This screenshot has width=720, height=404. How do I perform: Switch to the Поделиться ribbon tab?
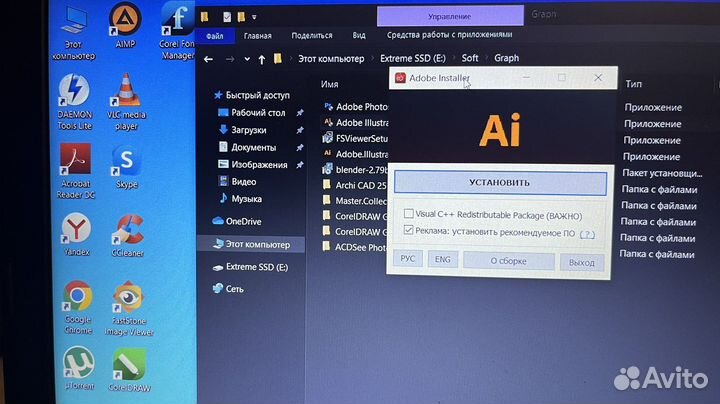312,35
